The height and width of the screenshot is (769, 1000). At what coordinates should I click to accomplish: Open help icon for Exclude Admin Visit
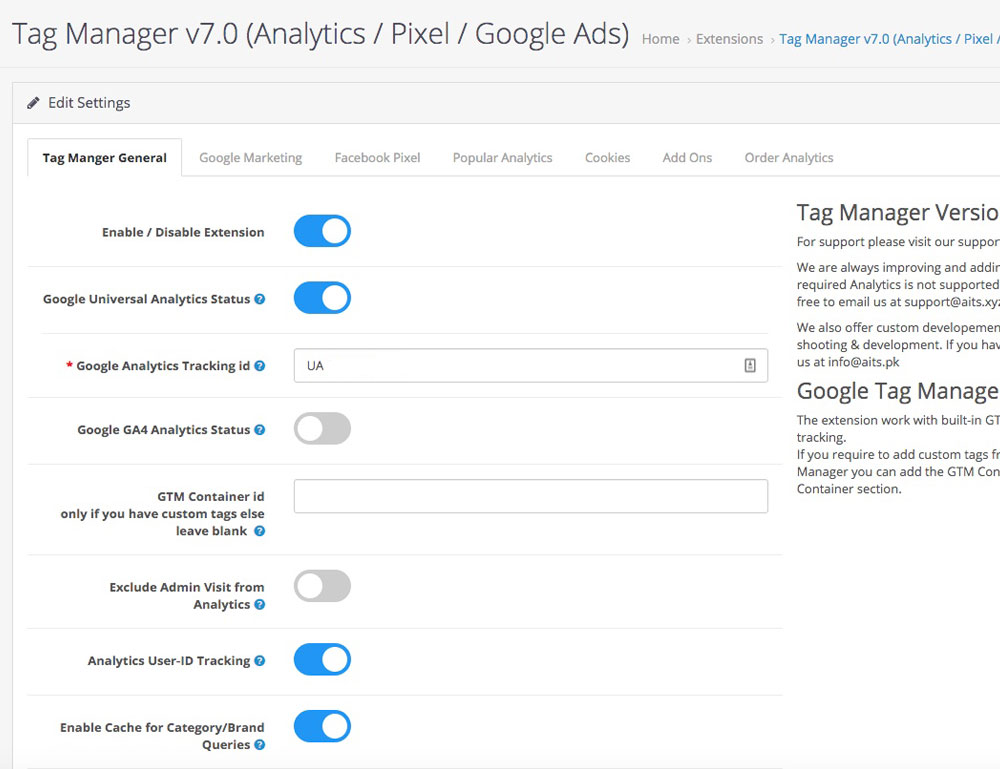point(260,604)
